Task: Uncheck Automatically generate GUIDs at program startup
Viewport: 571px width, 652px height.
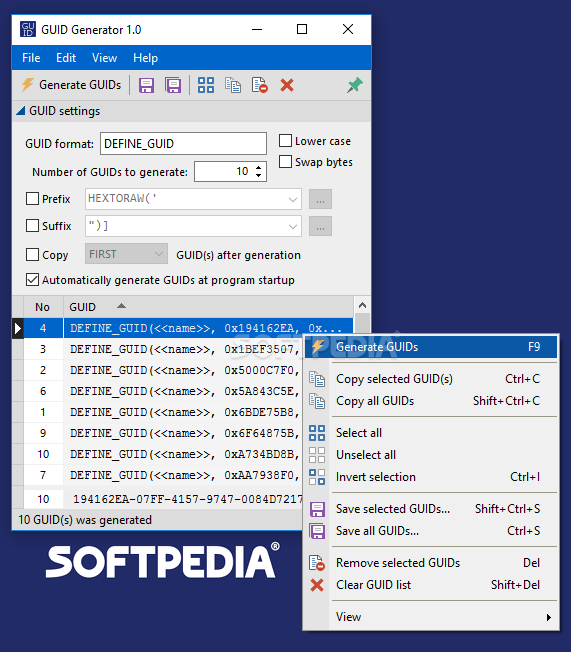Action: (32, 279)
